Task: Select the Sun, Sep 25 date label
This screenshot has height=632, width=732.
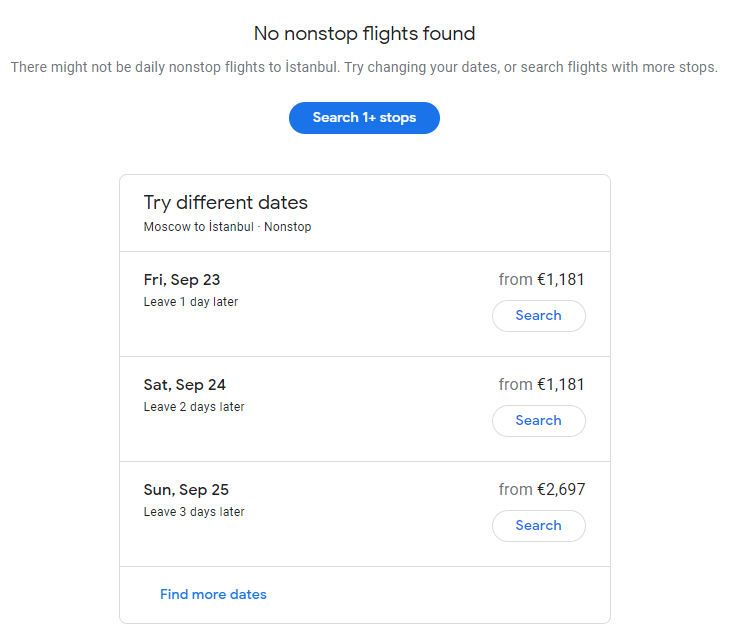Action: (x=186, y=490)
